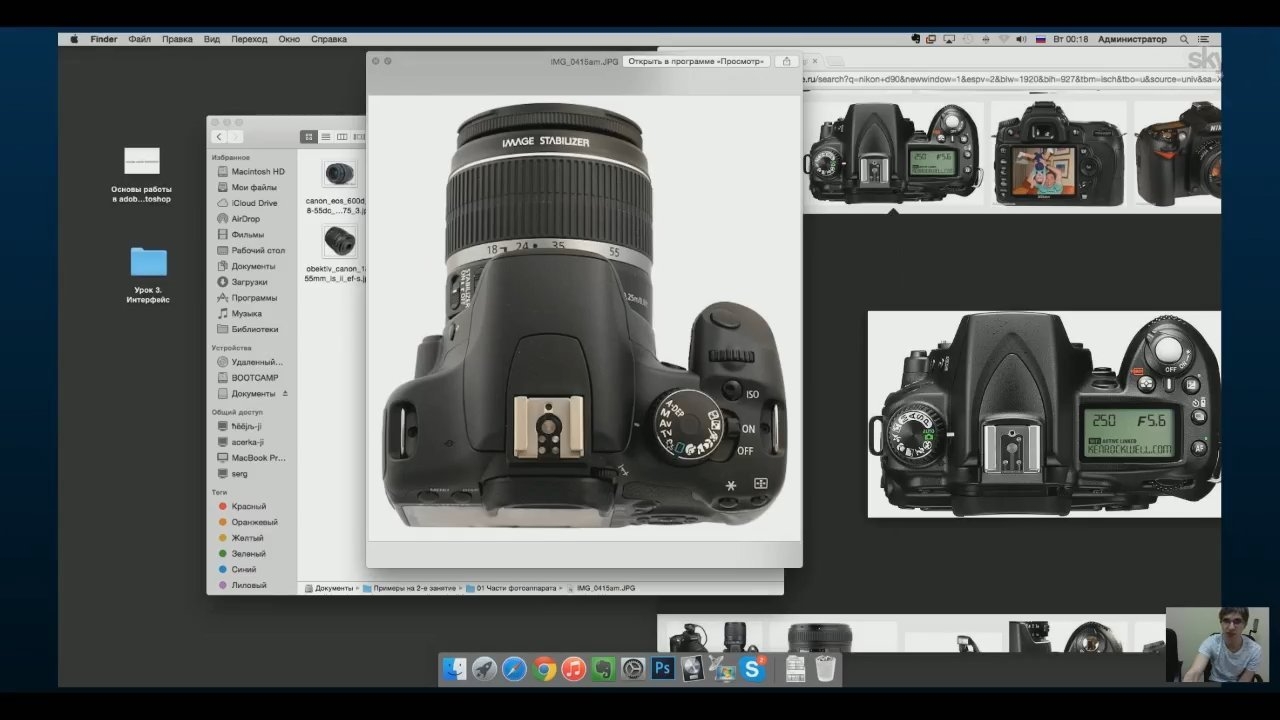Open the Вид menu

pos(212,39)
